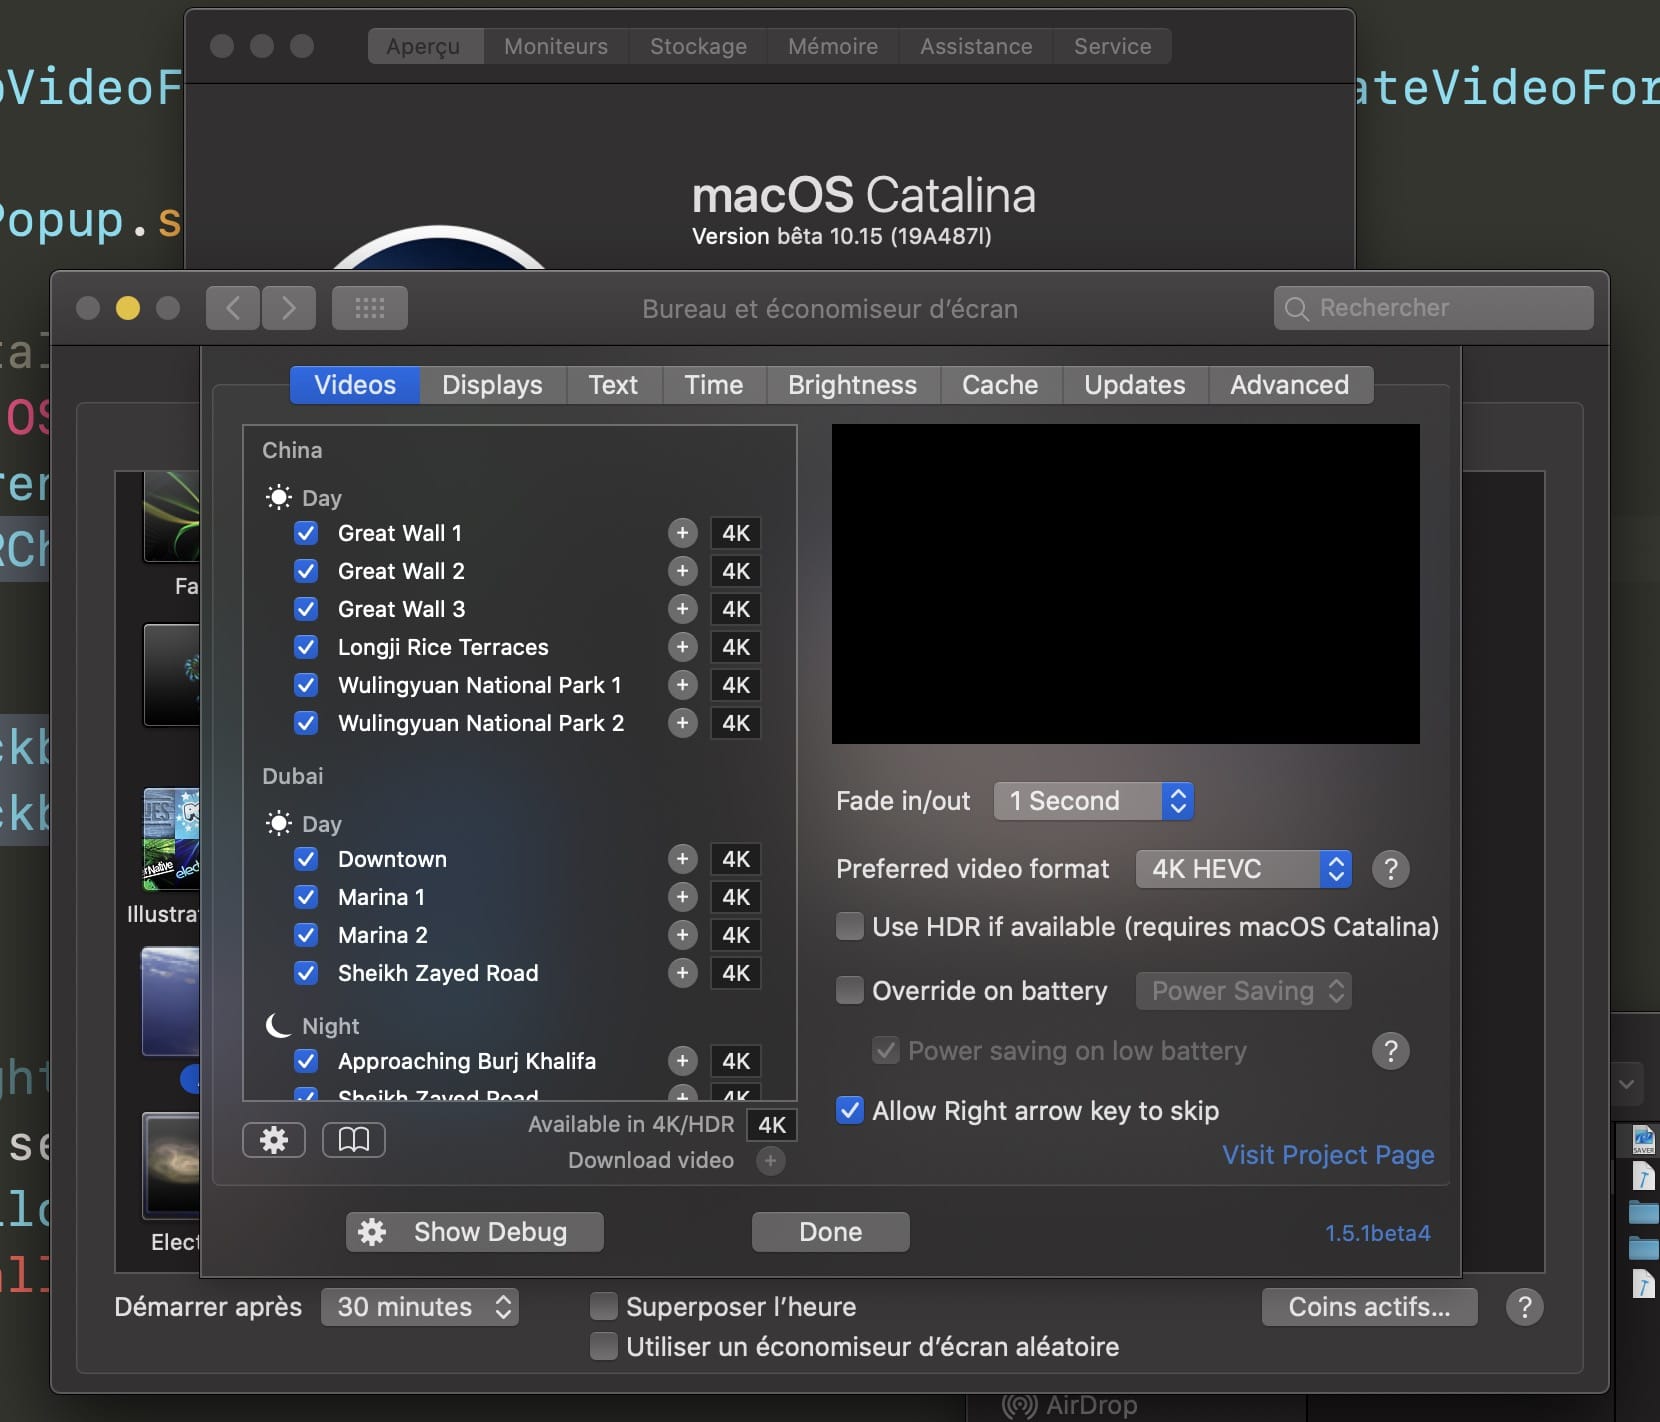The image size is (1660, 1422).
Task: Click the Rechercher search field
Action: click(x=1434, y=308)
